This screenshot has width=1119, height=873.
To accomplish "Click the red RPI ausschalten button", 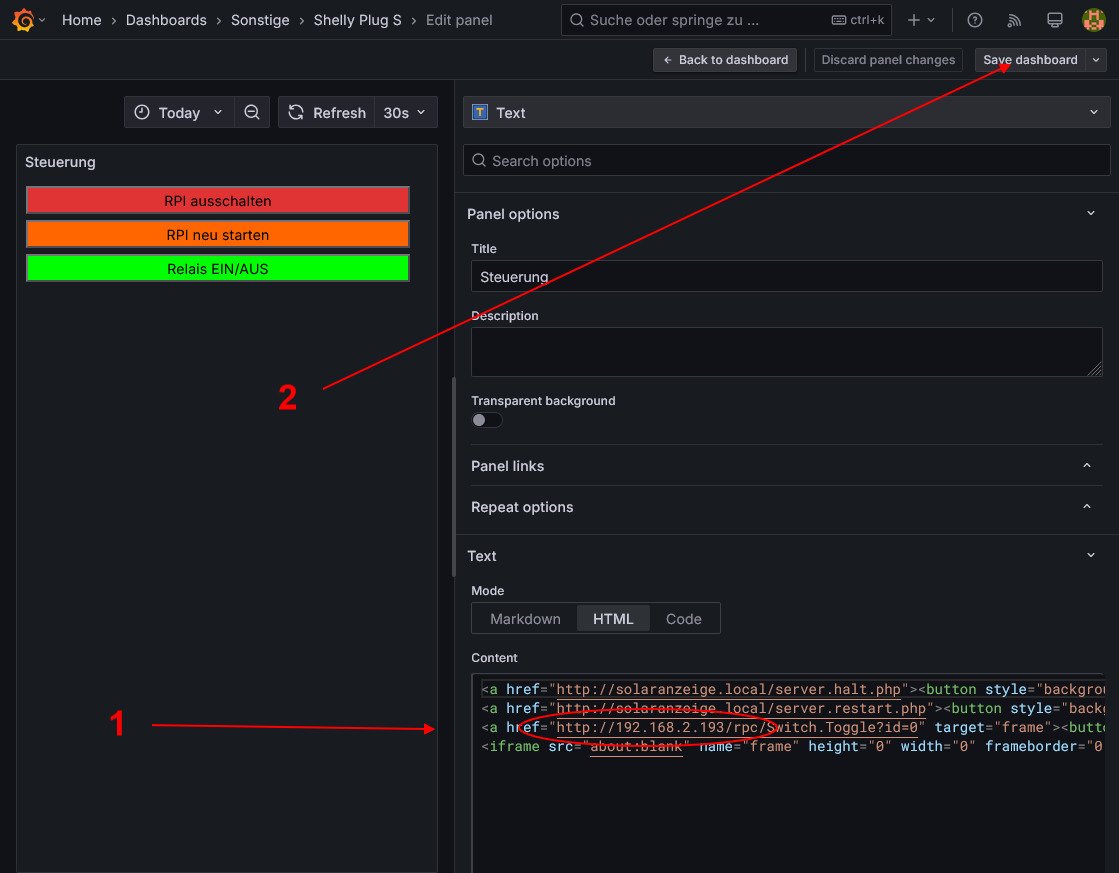I will tap(218, 201).
